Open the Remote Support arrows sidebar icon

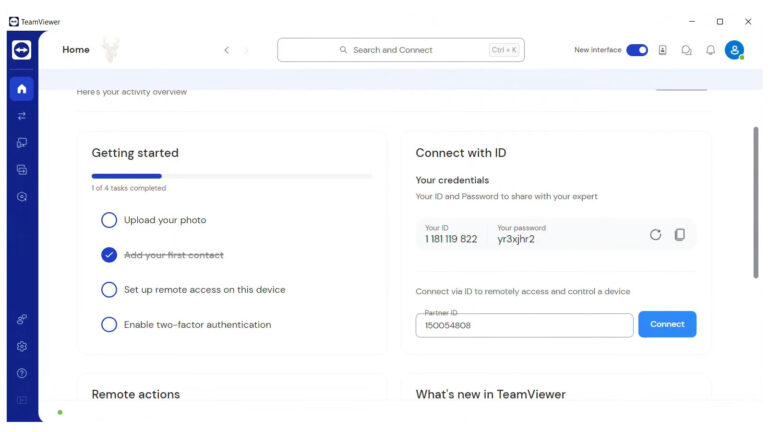(x=22, y=116)
